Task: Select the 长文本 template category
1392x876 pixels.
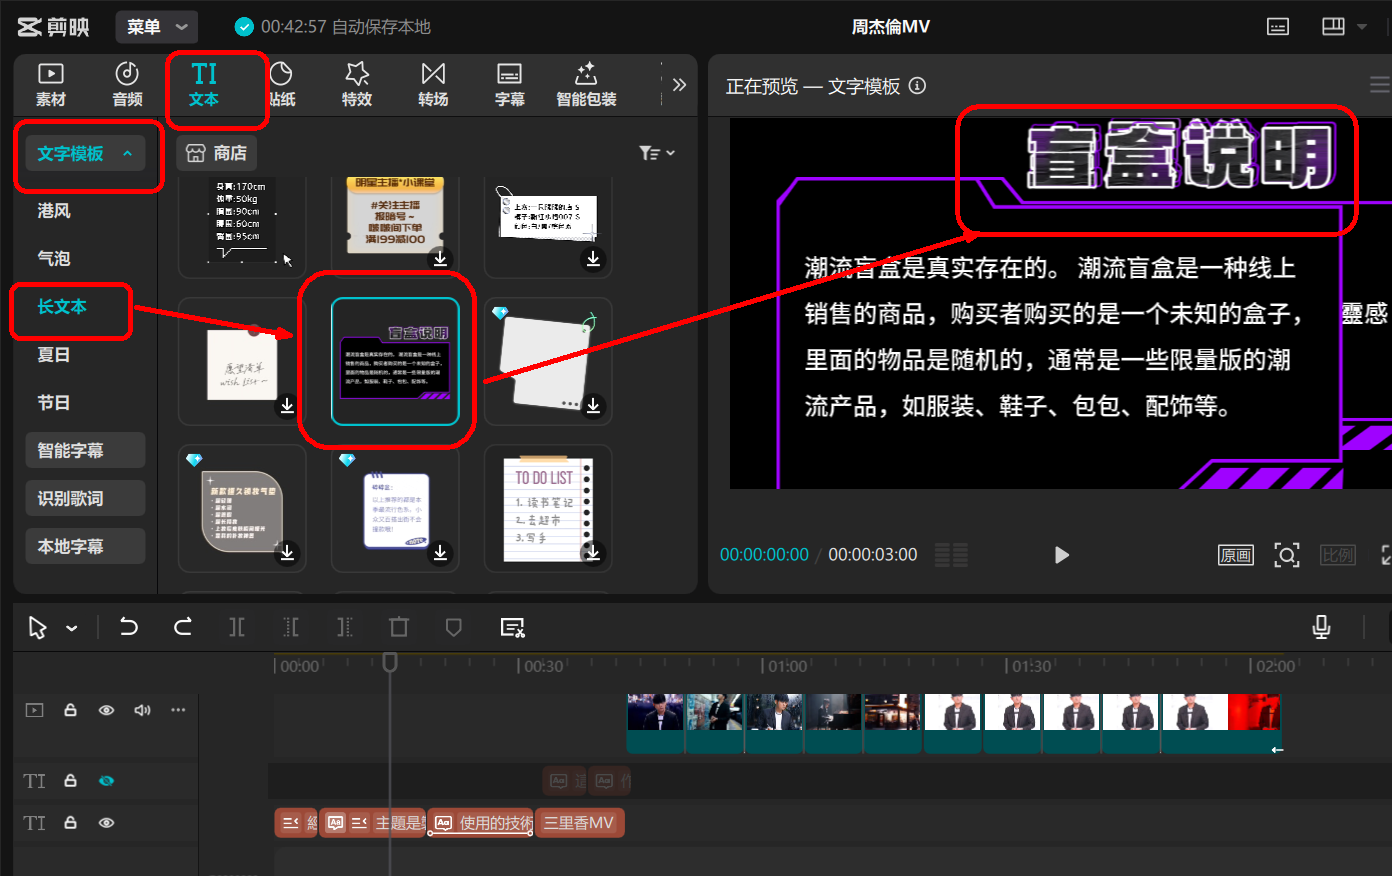Action: point(62,307)
